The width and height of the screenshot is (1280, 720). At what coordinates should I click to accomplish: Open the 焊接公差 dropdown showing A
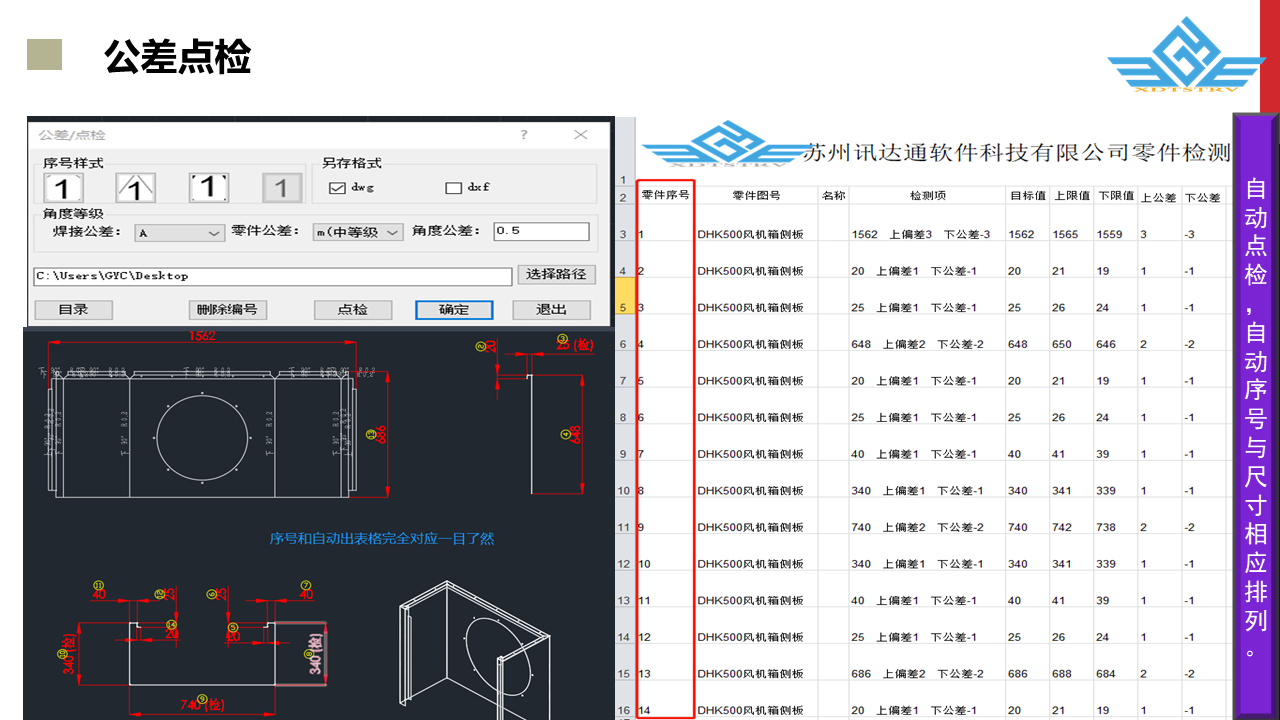click(x=180, y=232)
